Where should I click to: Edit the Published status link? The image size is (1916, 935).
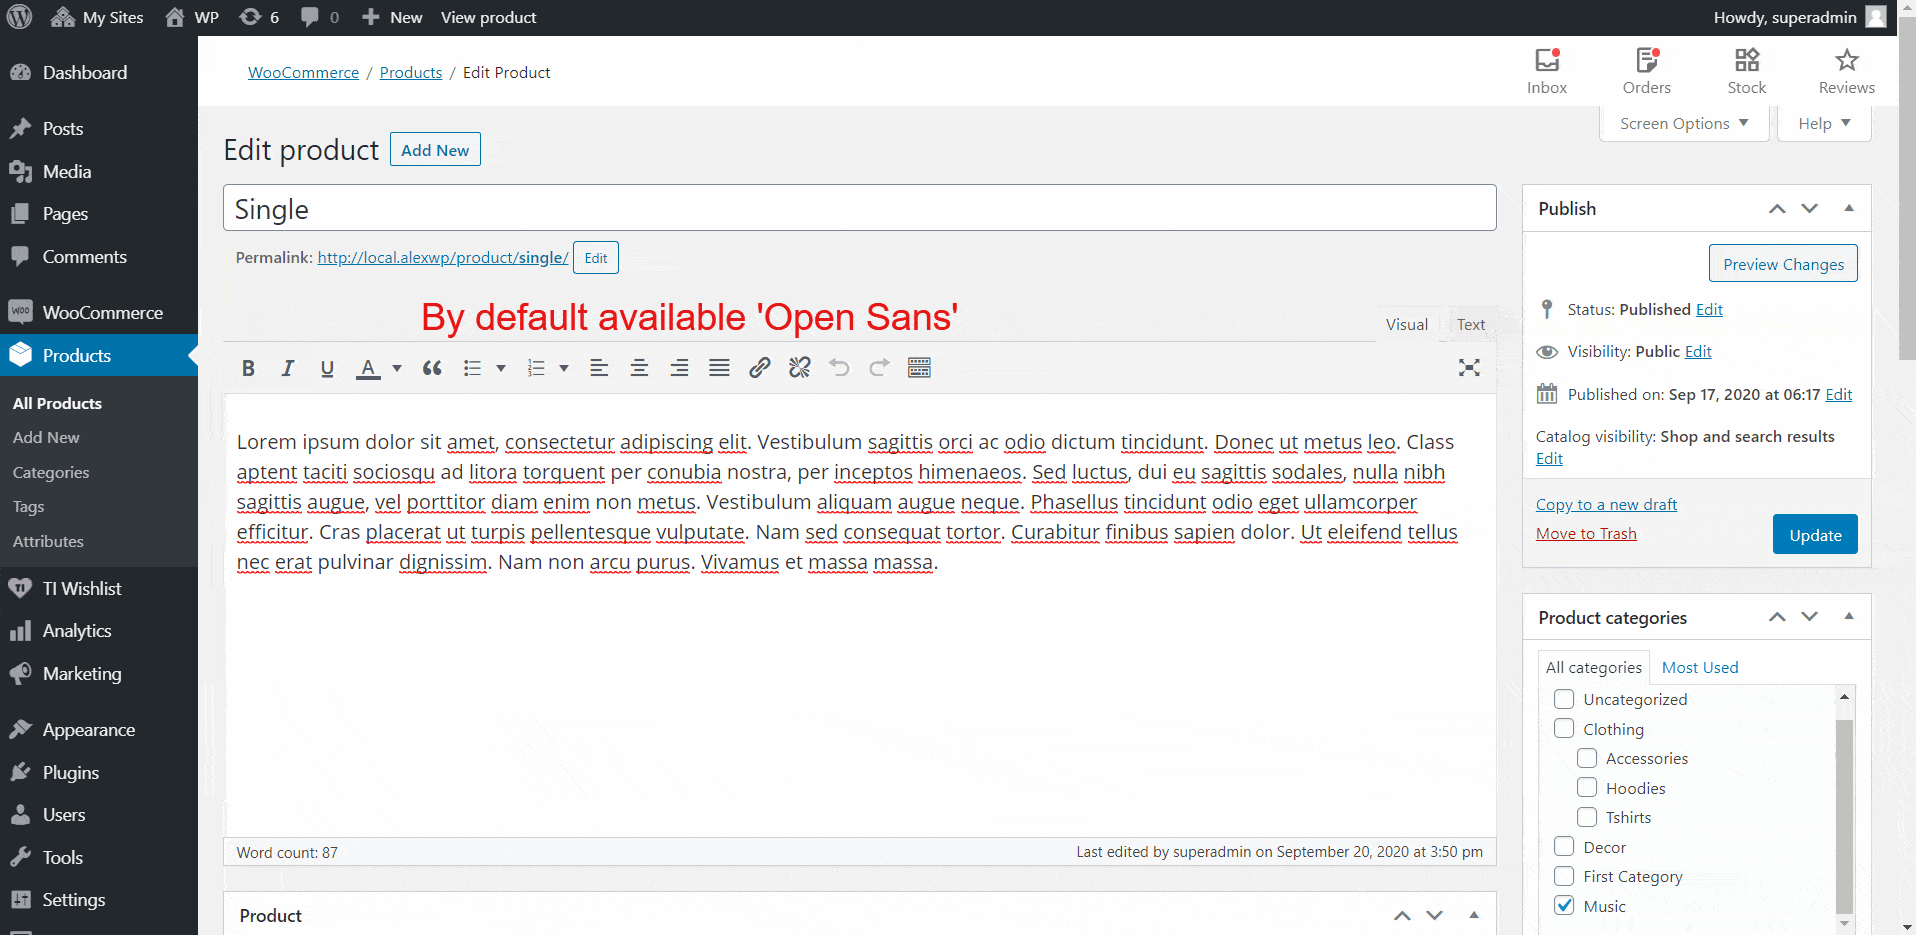coord(1709,309)
